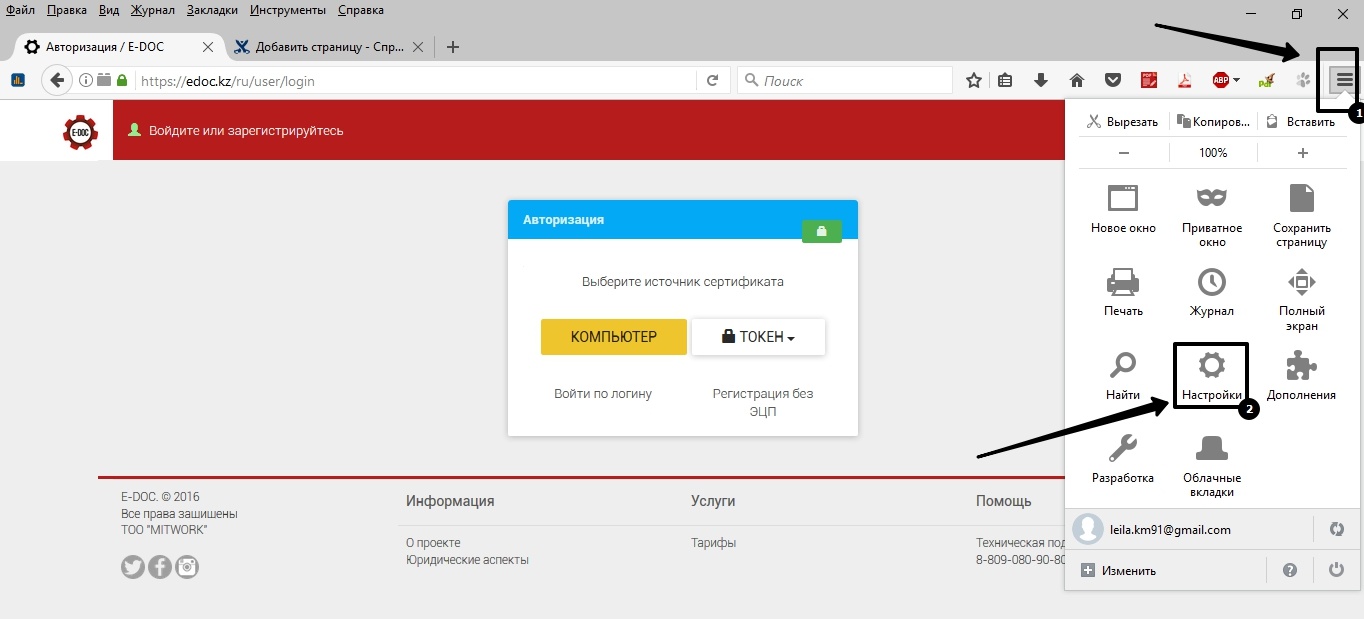Toggle Full screen (Полный экран) mode
The height and width of the screenshot is (619, 1364).
pos(1301,284)
